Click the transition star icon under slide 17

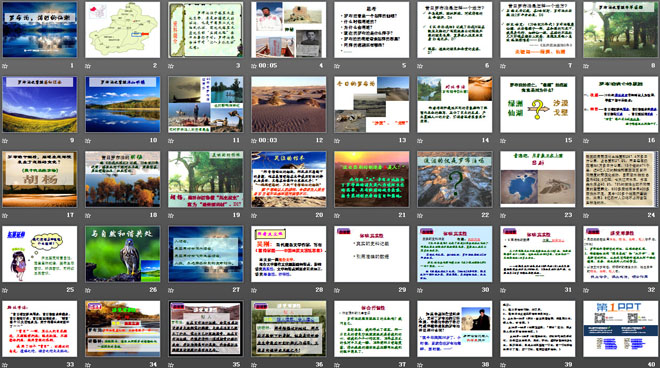coord(5,216)
